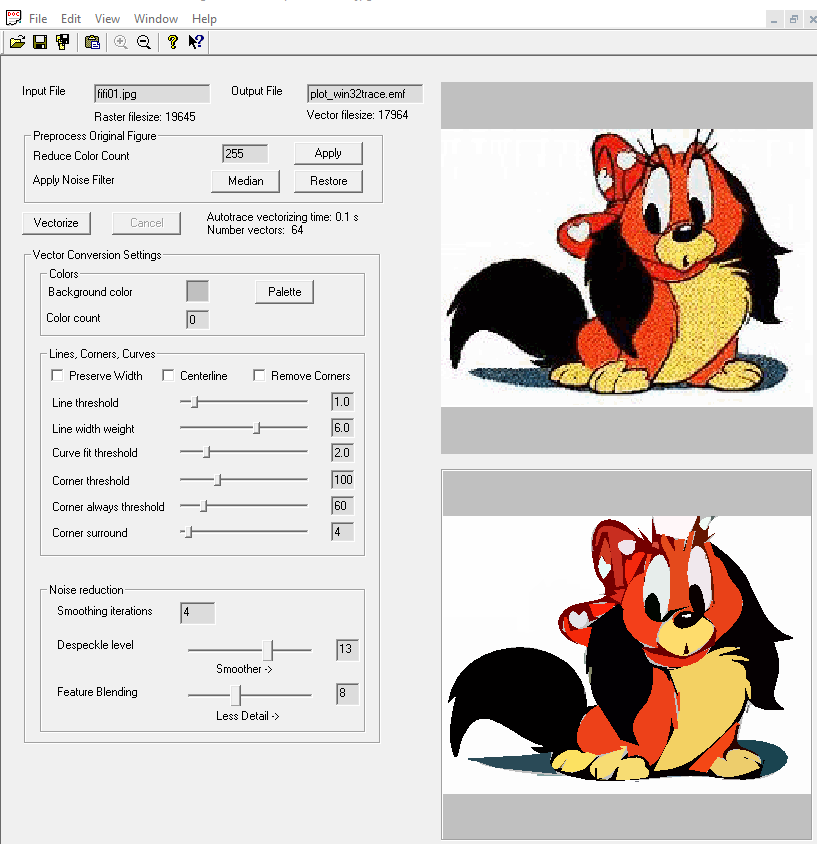Screen dimensions: 817x844
Task: Click the Despeckle level slider handle
Action: point(268,650)
